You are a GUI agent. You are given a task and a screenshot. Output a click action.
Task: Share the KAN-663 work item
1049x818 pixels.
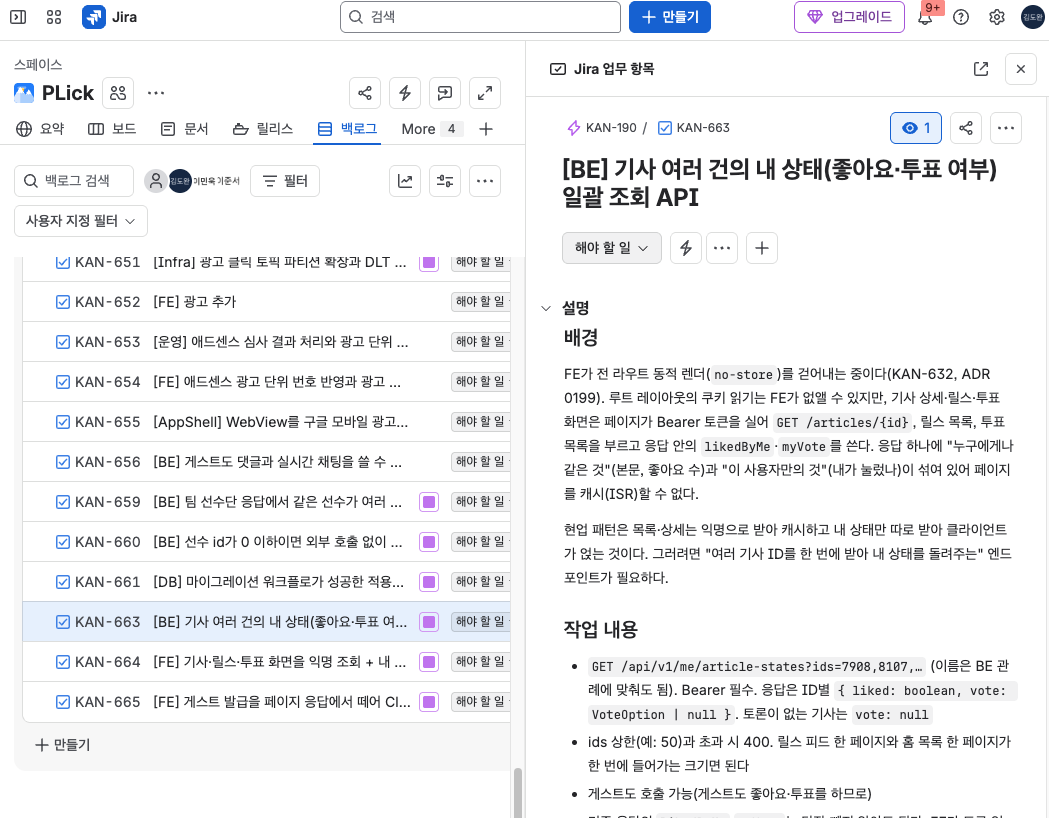(x=966, y=128)
